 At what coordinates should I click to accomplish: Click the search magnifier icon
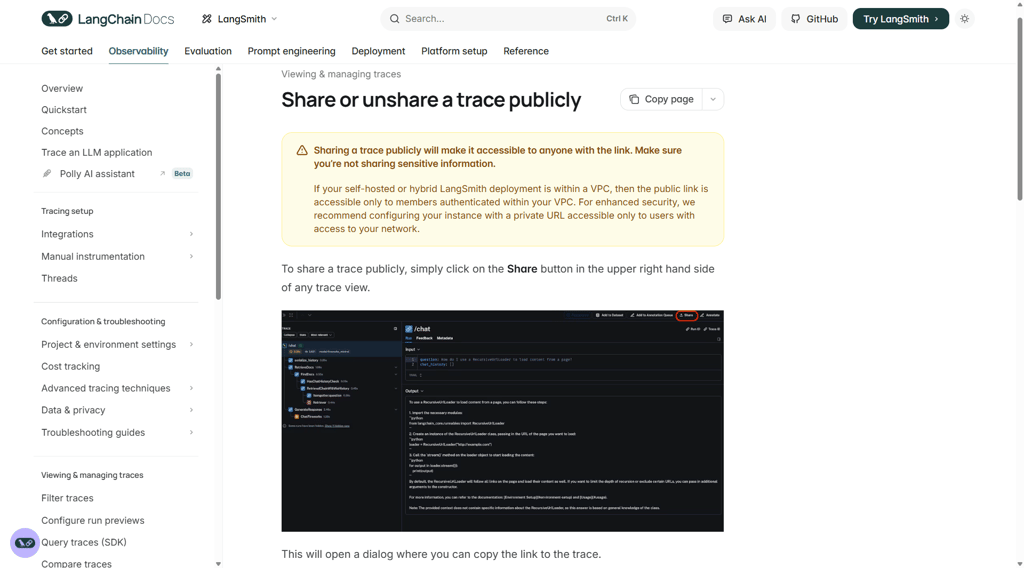[394, 19]
